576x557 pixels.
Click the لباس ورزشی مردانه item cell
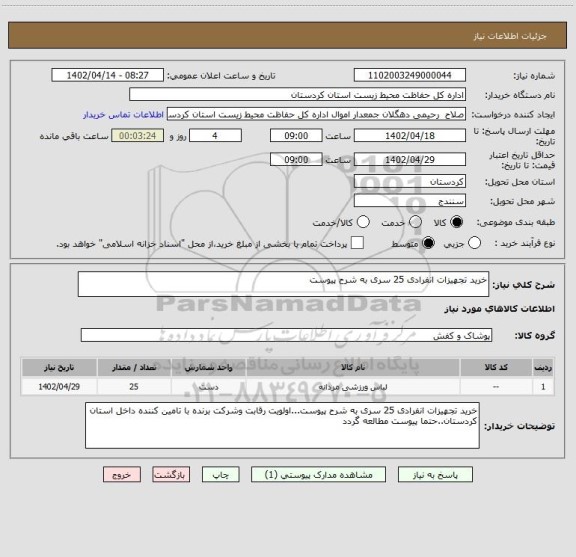[353, 387]
